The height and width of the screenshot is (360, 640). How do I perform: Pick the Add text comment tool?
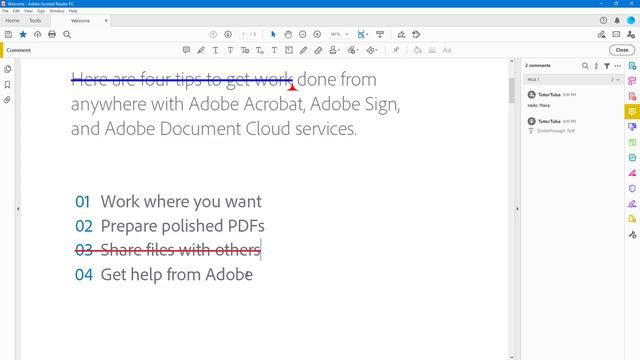coord(274,50)
